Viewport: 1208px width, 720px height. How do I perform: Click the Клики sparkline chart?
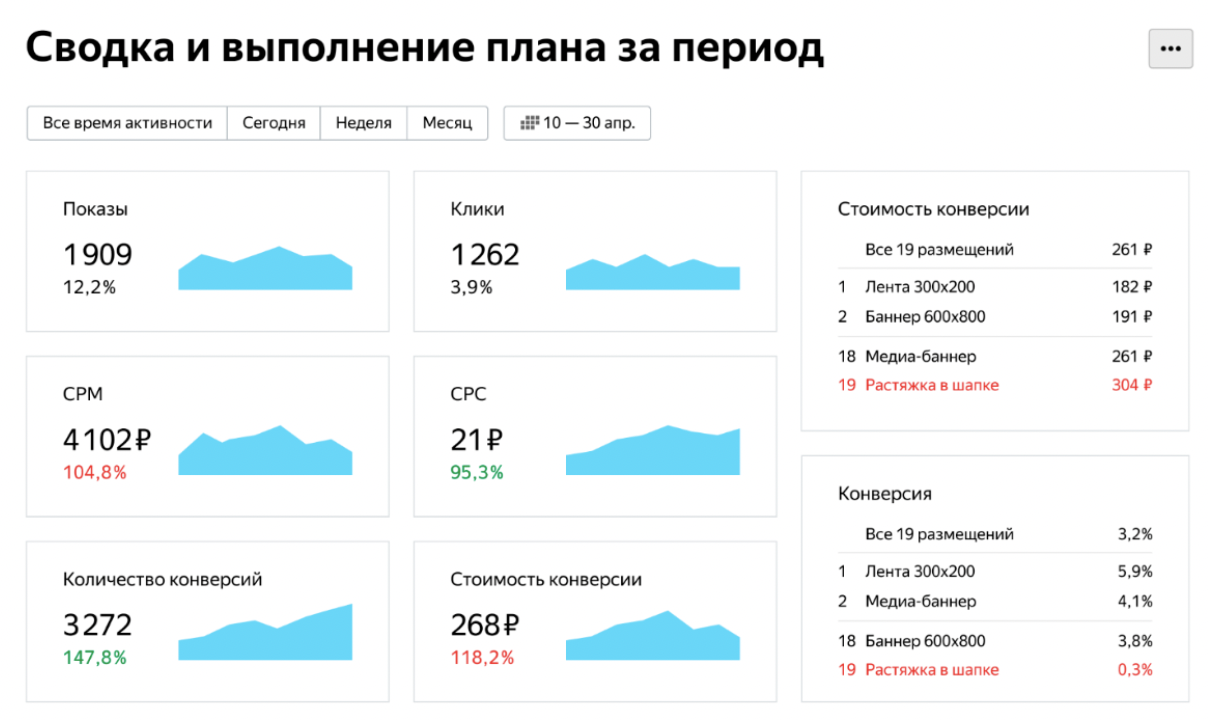tap(653, 272)
